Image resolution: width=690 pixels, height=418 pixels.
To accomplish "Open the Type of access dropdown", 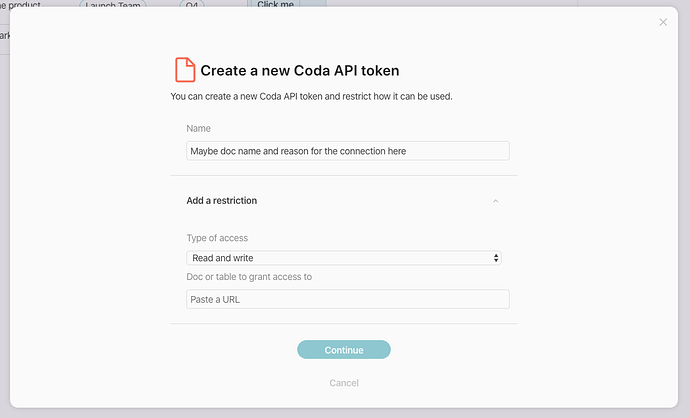I will click(343, 258).
